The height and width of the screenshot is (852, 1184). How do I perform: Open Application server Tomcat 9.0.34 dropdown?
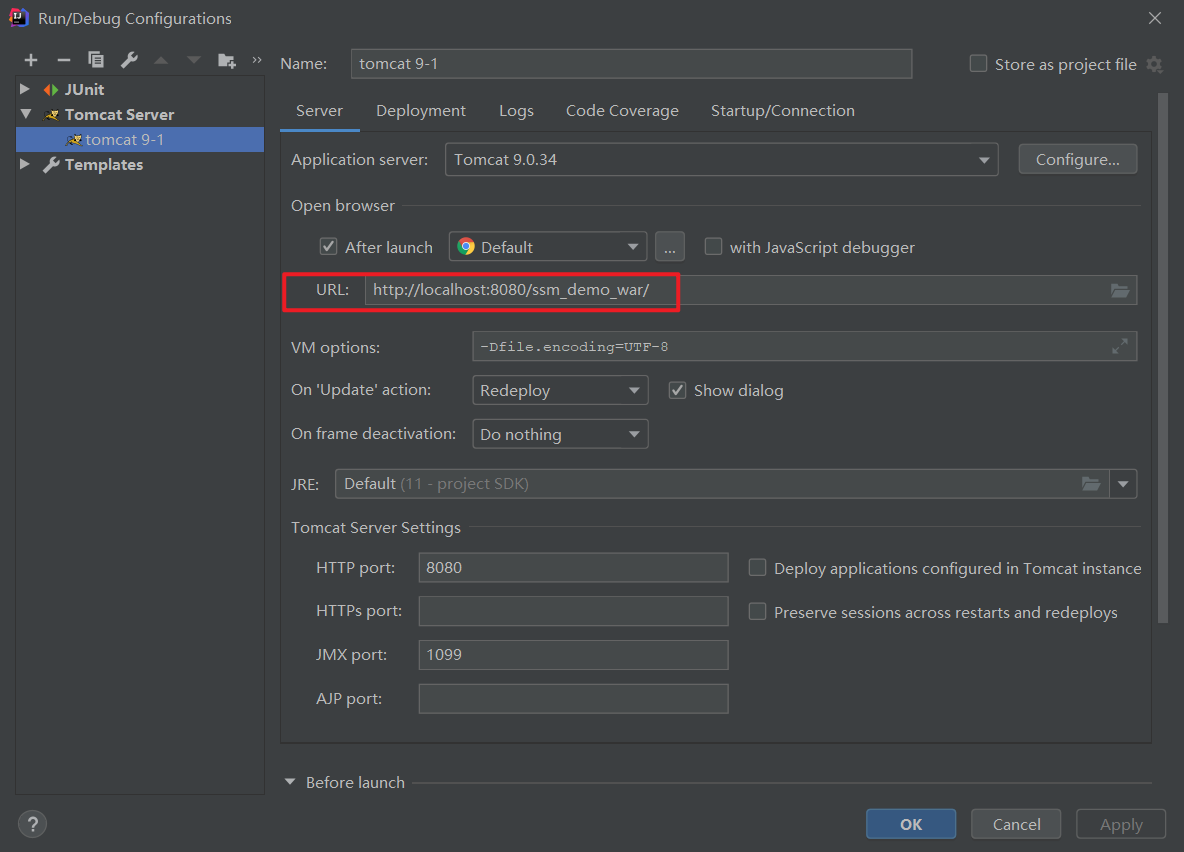[721, 159]
